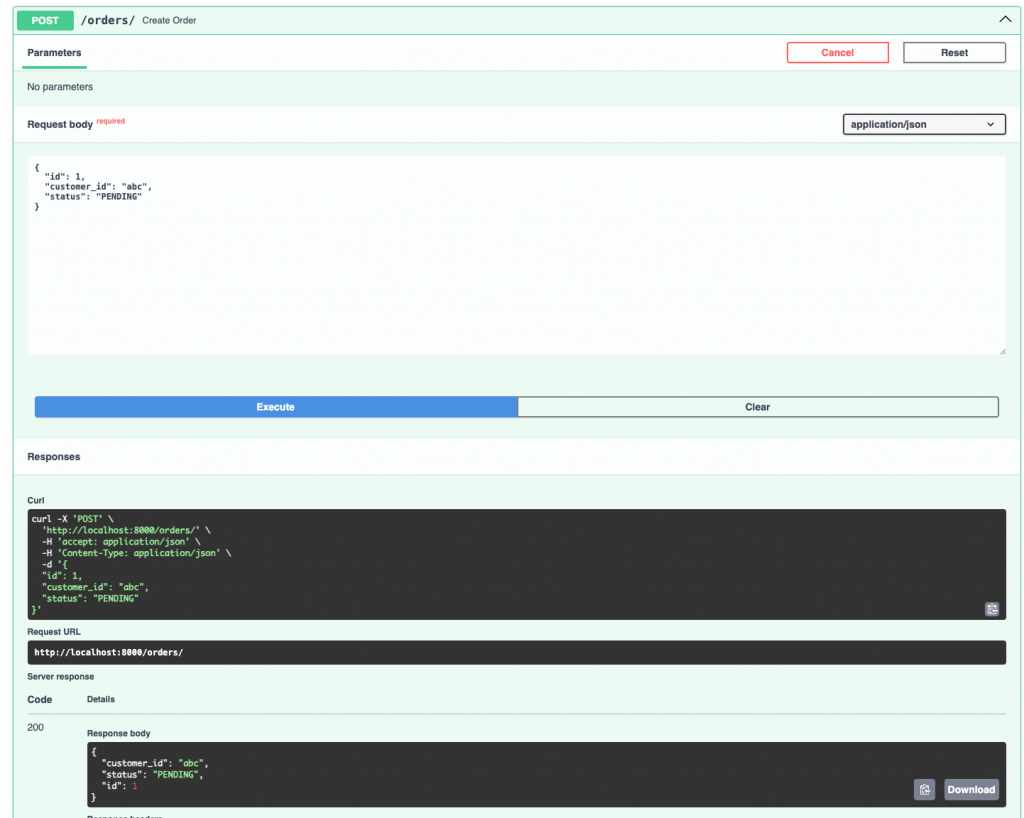1024x818 pixels.
Task: Click the 'Code' column header
Action: [39, 699]
